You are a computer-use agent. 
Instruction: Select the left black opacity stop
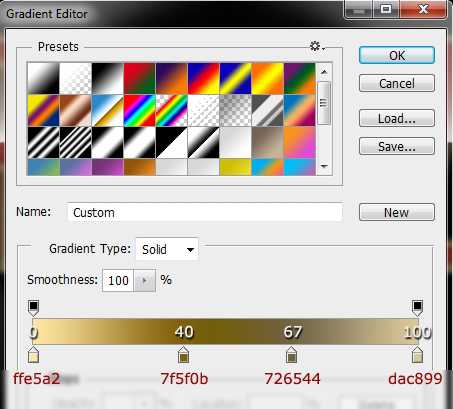point(33,308)
